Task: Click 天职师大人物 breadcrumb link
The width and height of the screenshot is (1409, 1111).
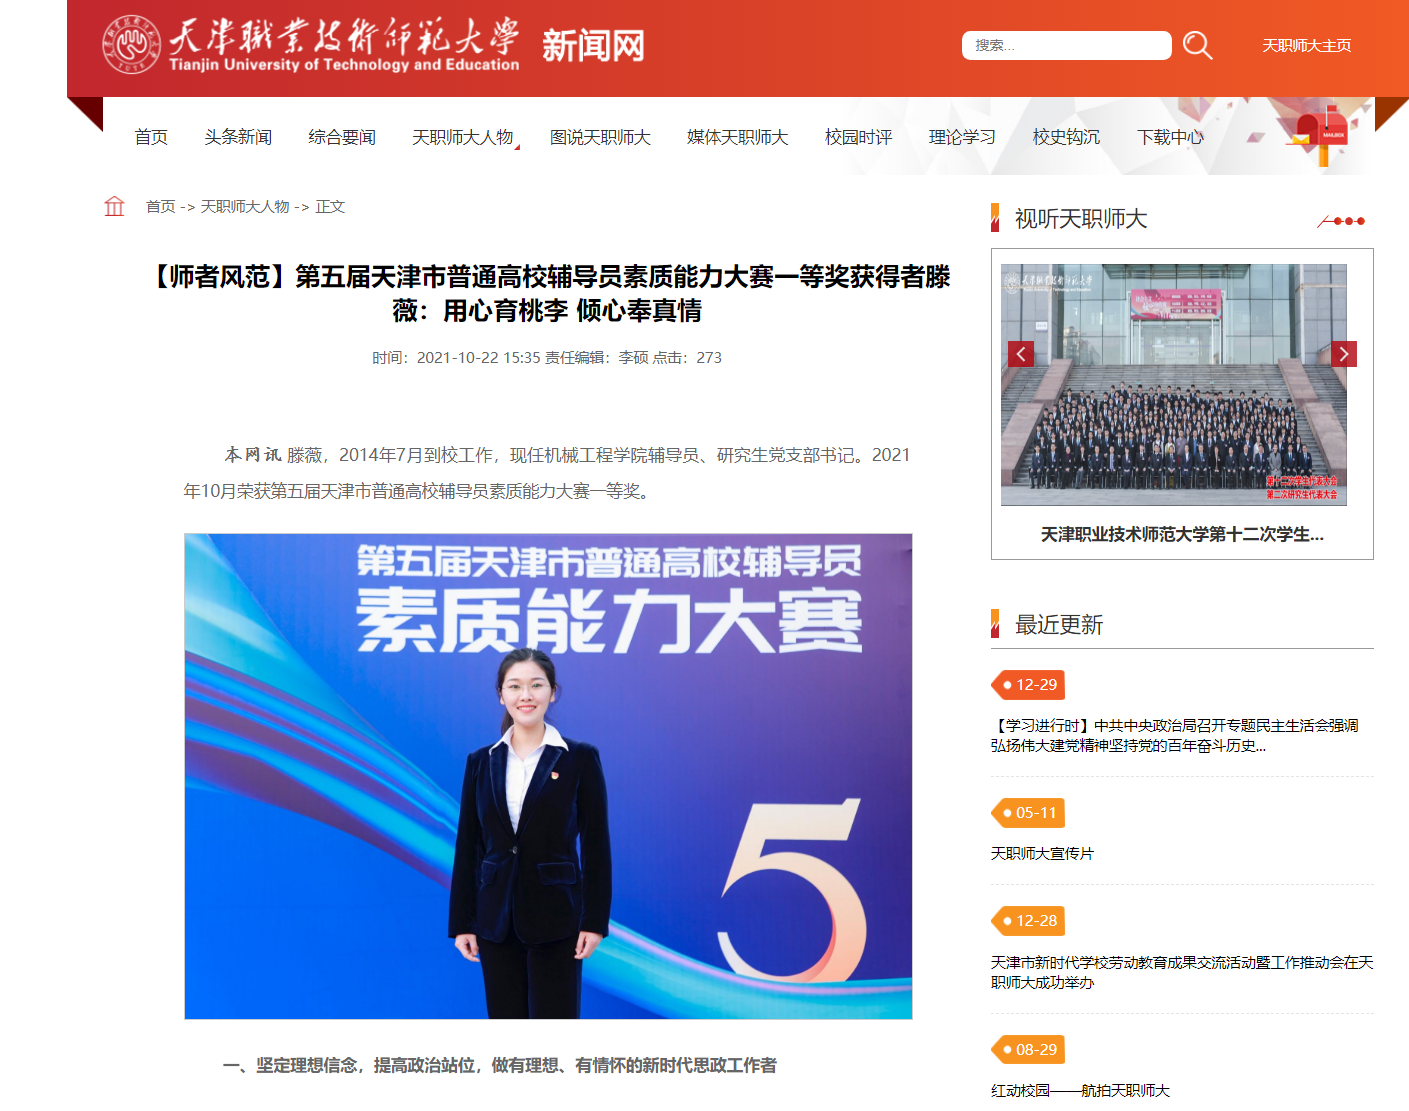Action: 245,207
